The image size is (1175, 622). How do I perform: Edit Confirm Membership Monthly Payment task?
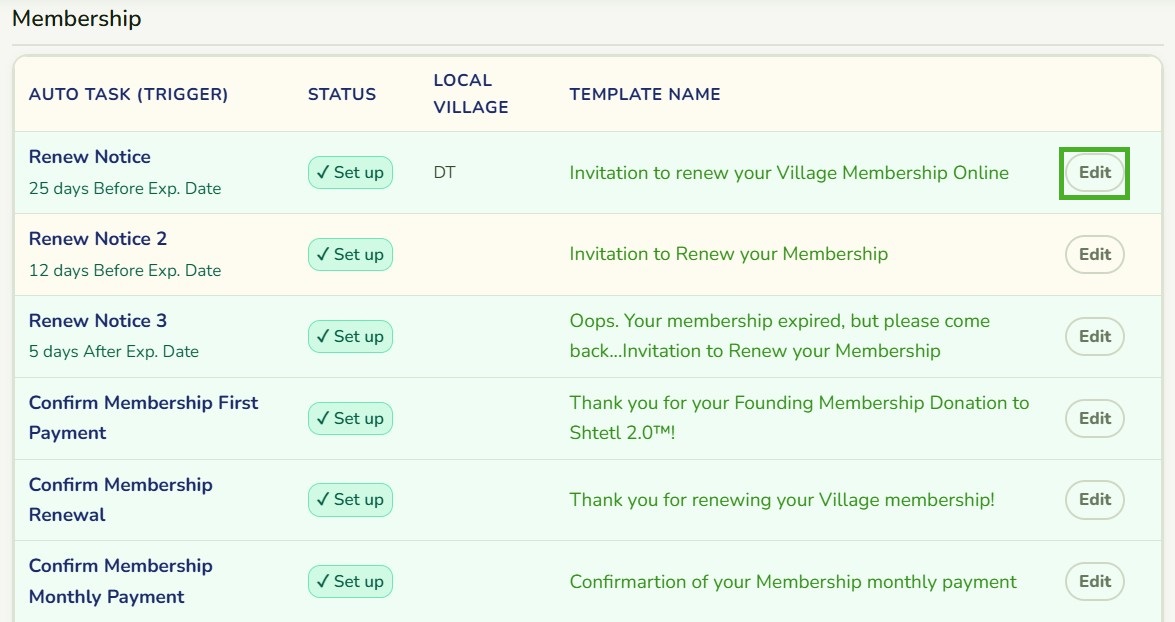point(1094,582)
